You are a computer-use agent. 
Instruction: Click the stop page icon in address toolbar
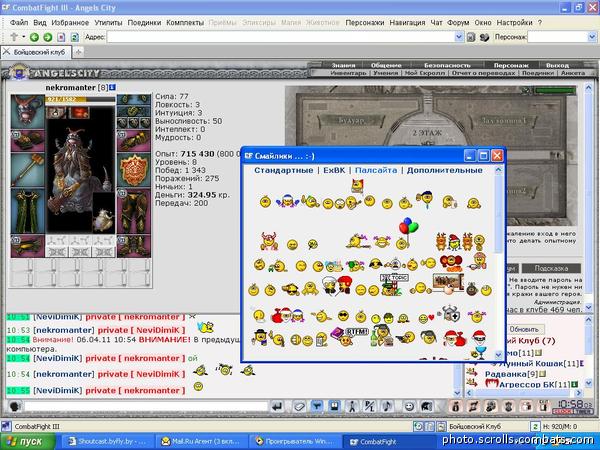click(x=61, y=37)
